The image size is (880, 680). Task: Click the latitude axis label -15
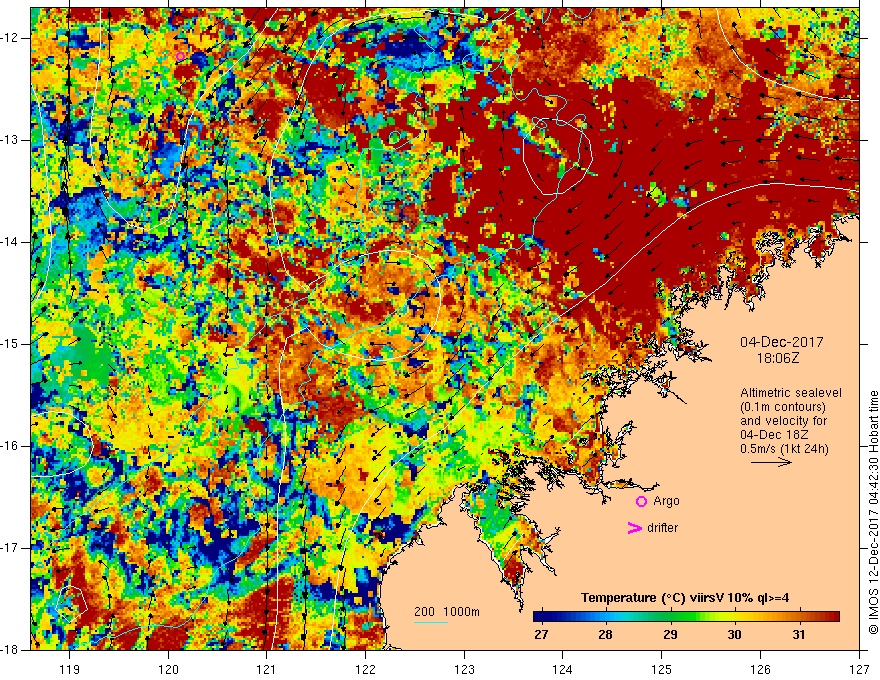[x=10, y=344]
